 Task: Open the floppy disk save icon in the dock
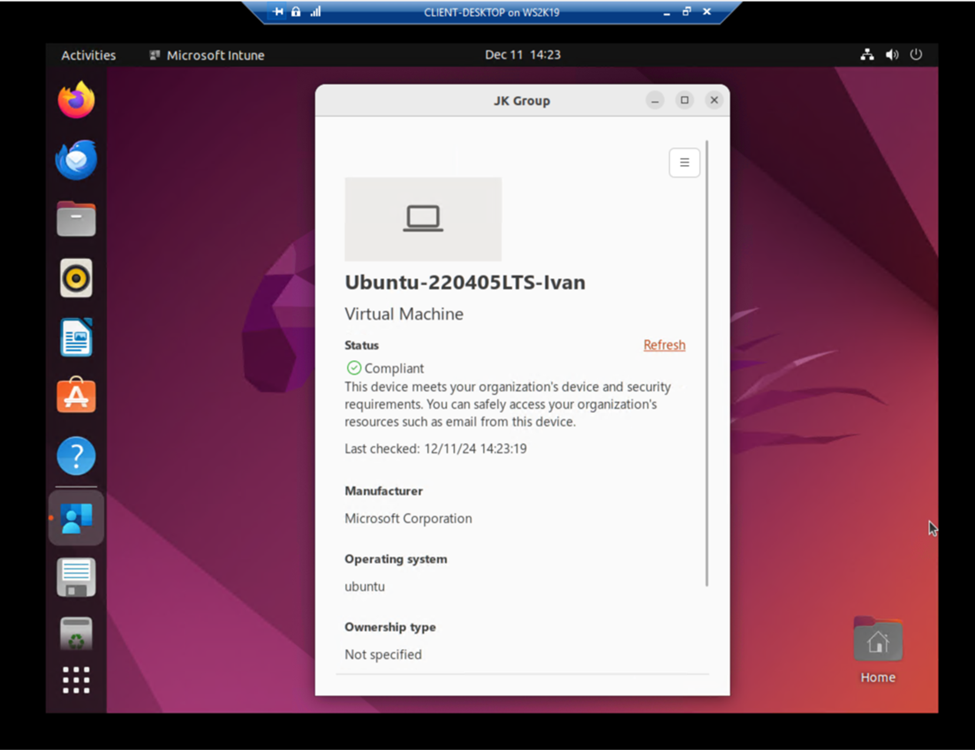(x=76, y=577)
